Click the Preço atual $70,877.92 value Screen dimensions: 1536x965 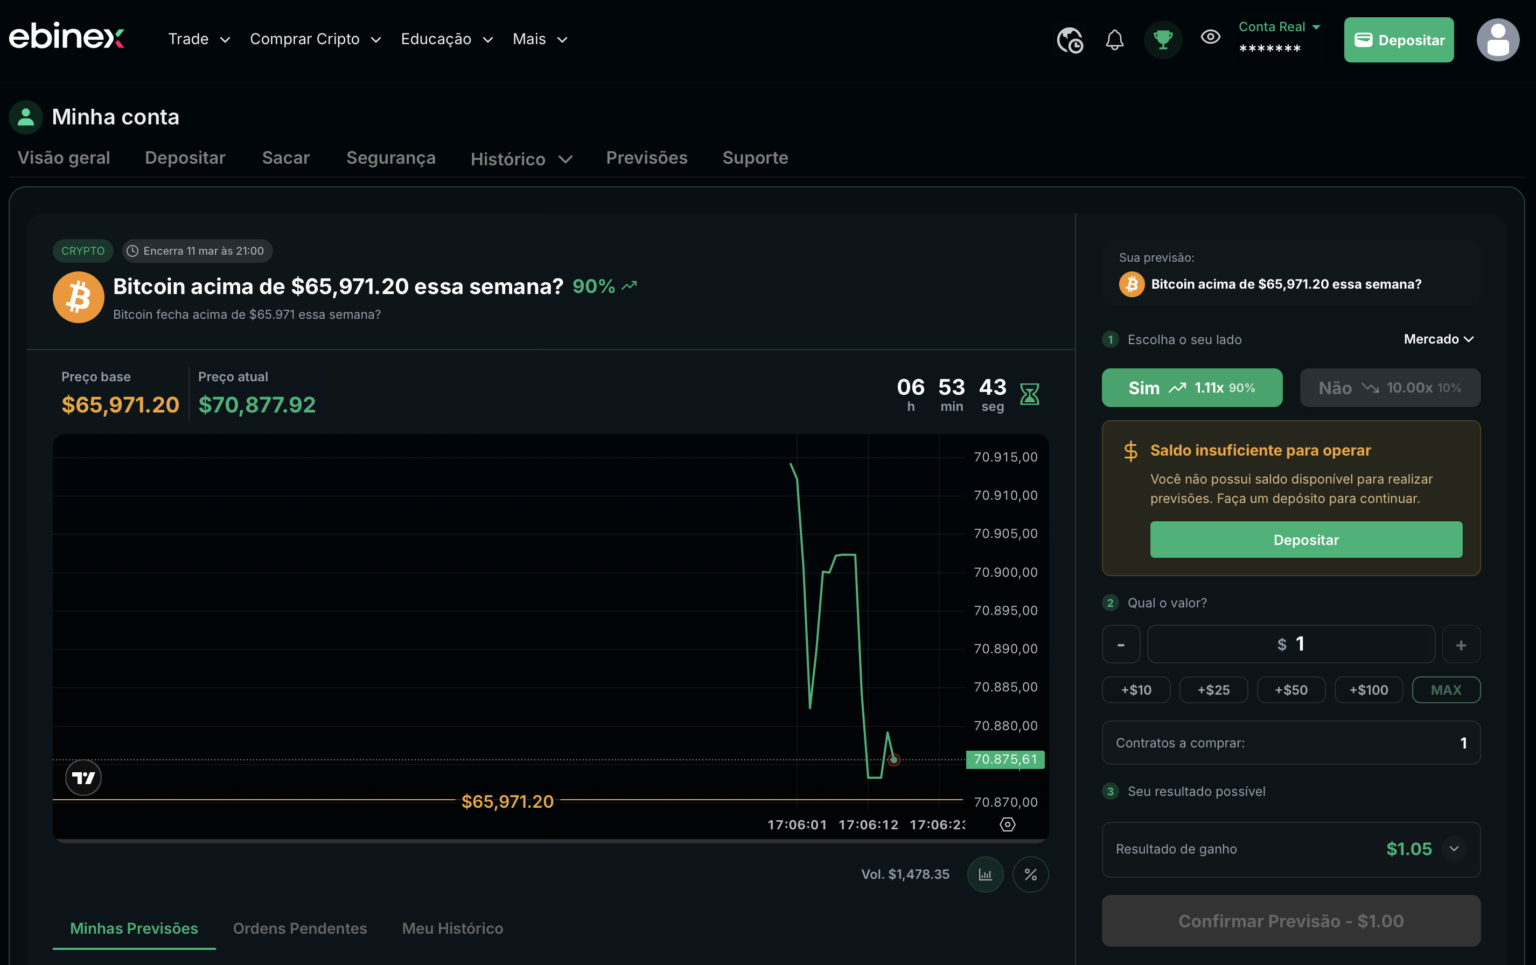[257, 405]
